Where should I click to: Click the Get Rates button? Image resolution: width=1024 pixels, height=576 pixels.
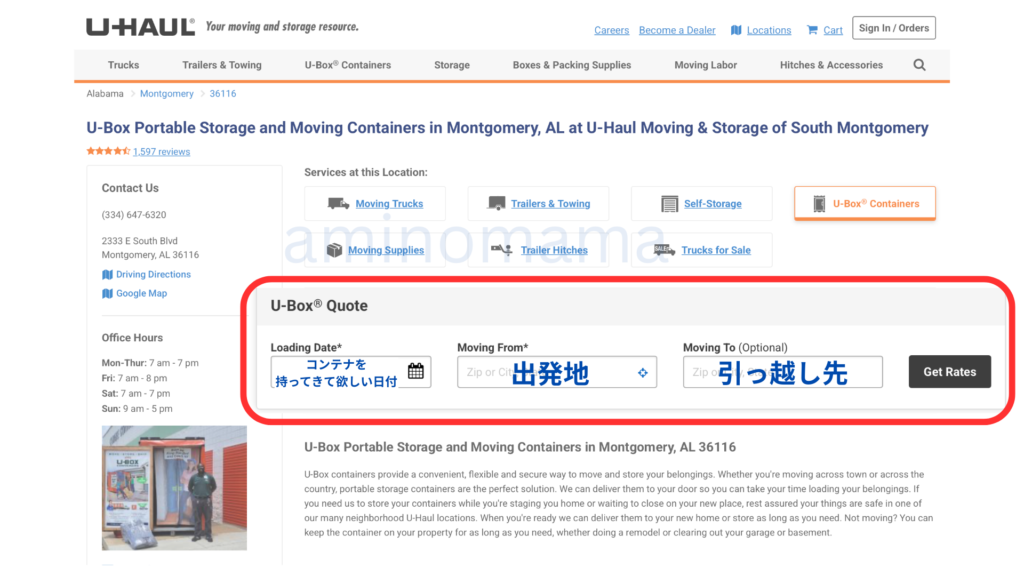[x=950, y=372]
